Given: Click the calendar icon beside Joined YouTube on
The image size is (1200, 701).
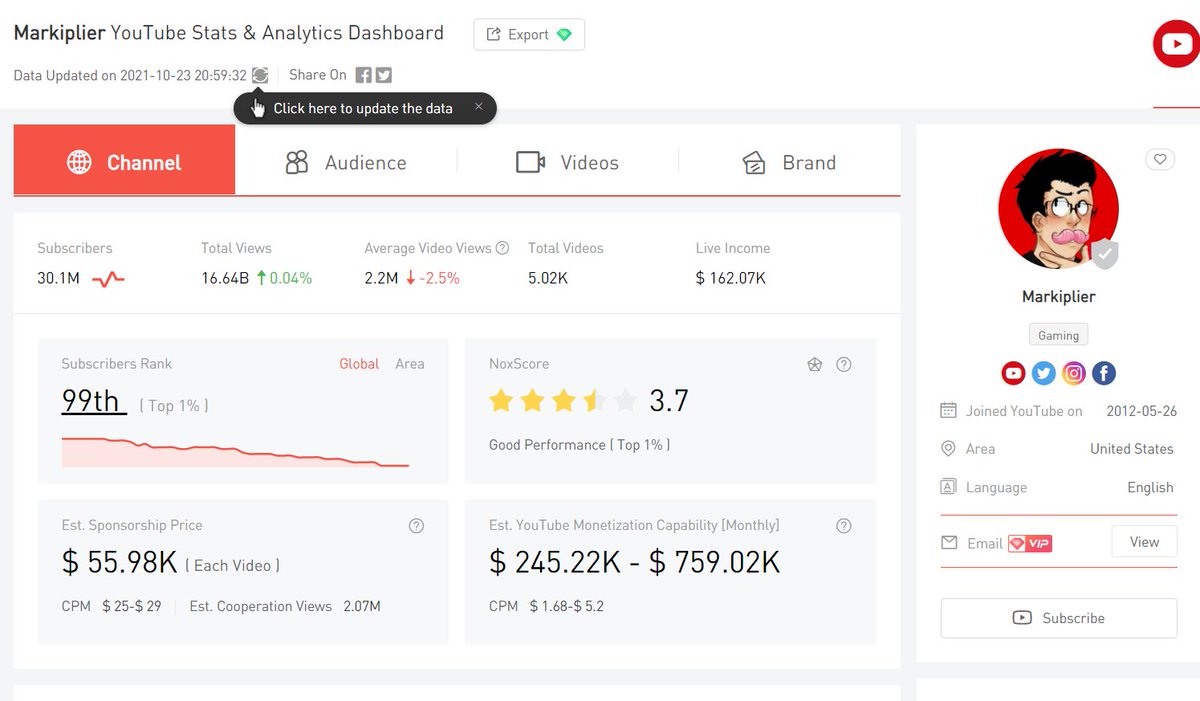Looking at the screenshot, I should [949, 410].
